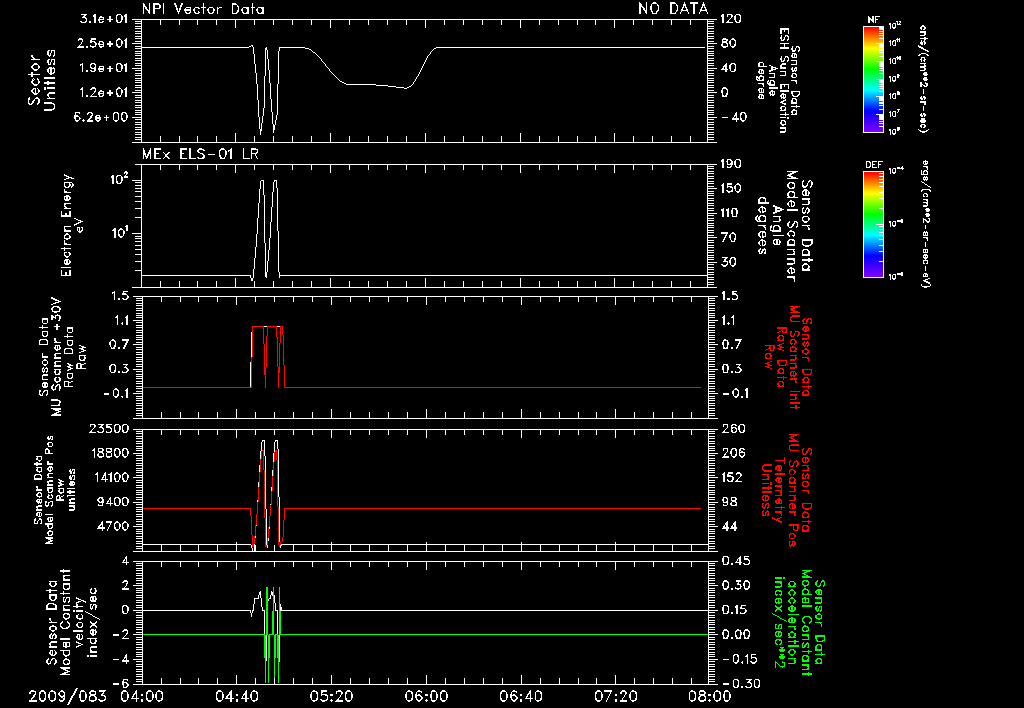Select the MEx ELS-01 LR panel title
The height and width of the screenshot is (708, 1024).
click(x=200, y=154)
